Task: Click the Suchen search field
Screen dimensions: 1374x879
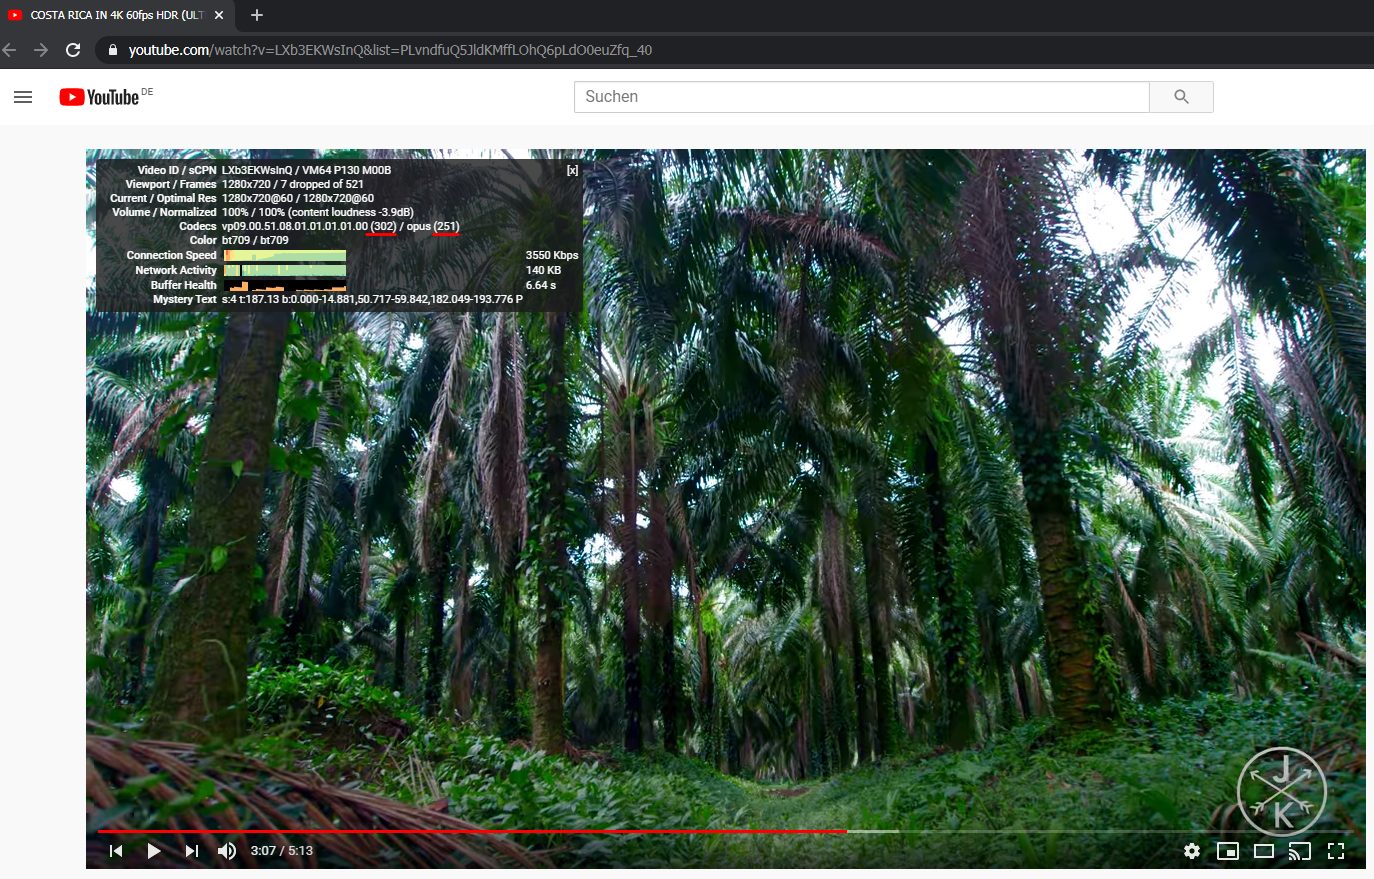Action: (x=861, y=97)
